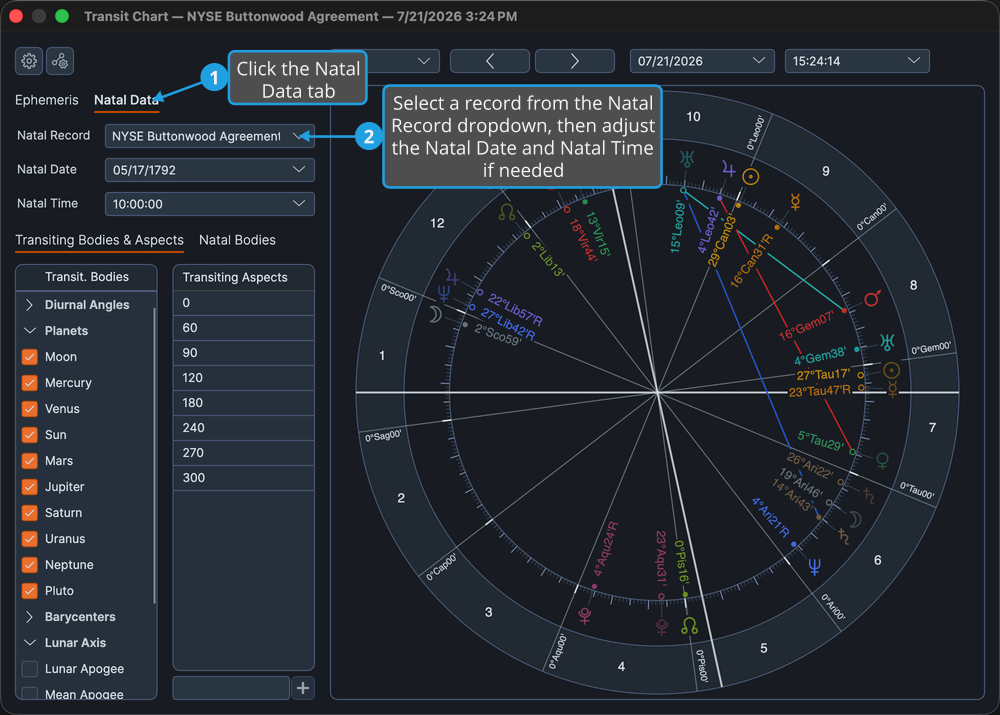1000x715 pixels.
Task: Click the Transit. Bodies list scrollbar
Action: (x=154, y=455)
